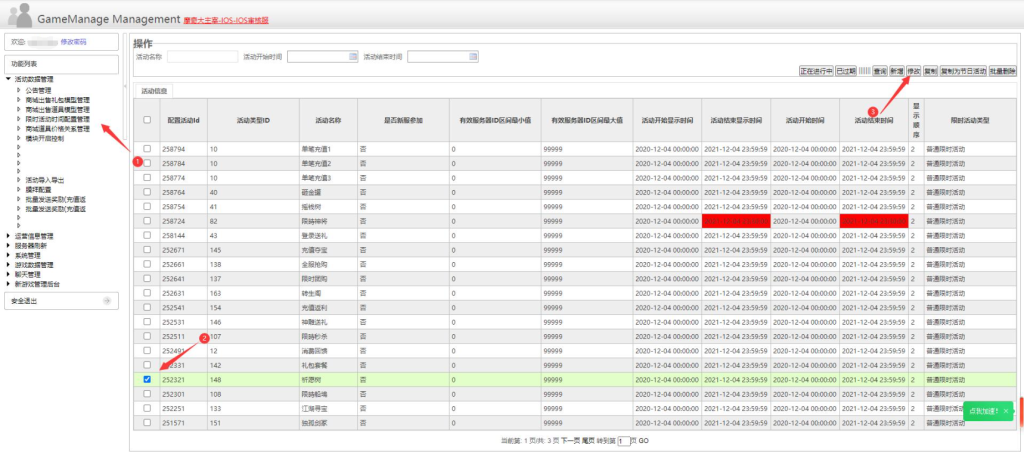The height and width of the screenshot is (452, 1024).
Task: Click the user avatar logo in header
Action: [x=20, y=14]
